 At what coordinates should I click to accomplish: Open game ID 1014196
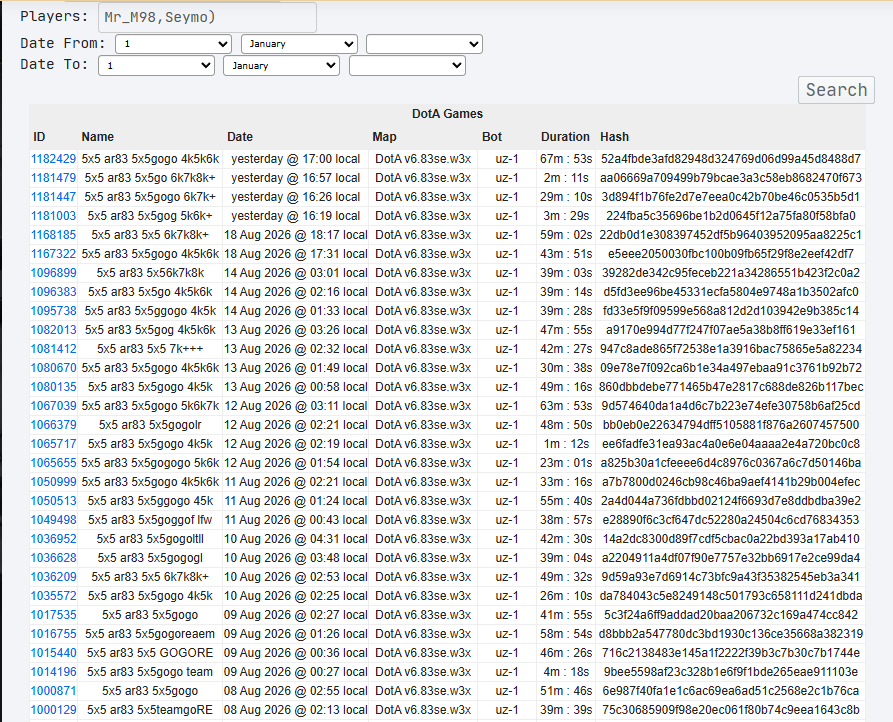54,672
